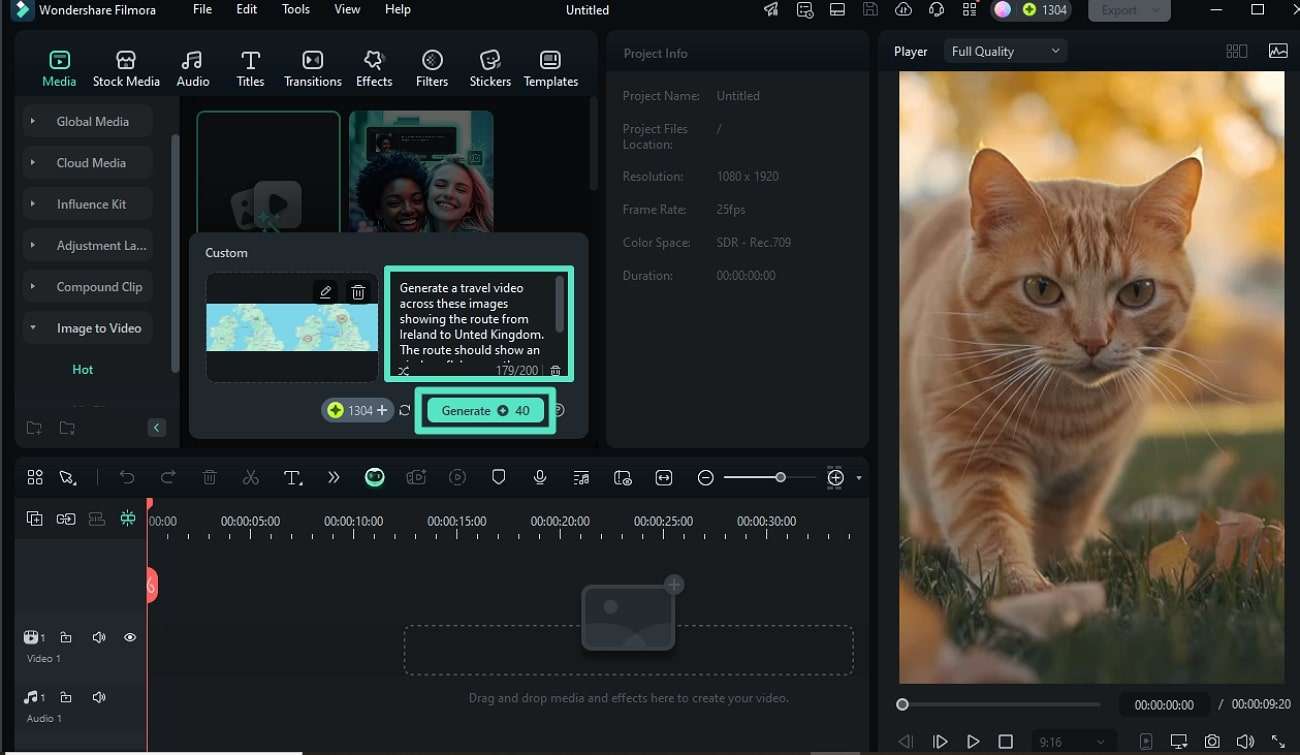Open the 9:16 aspect ratio dropdown
Viewport: 1300px width, 755px height.
(x=1071, y=742)
